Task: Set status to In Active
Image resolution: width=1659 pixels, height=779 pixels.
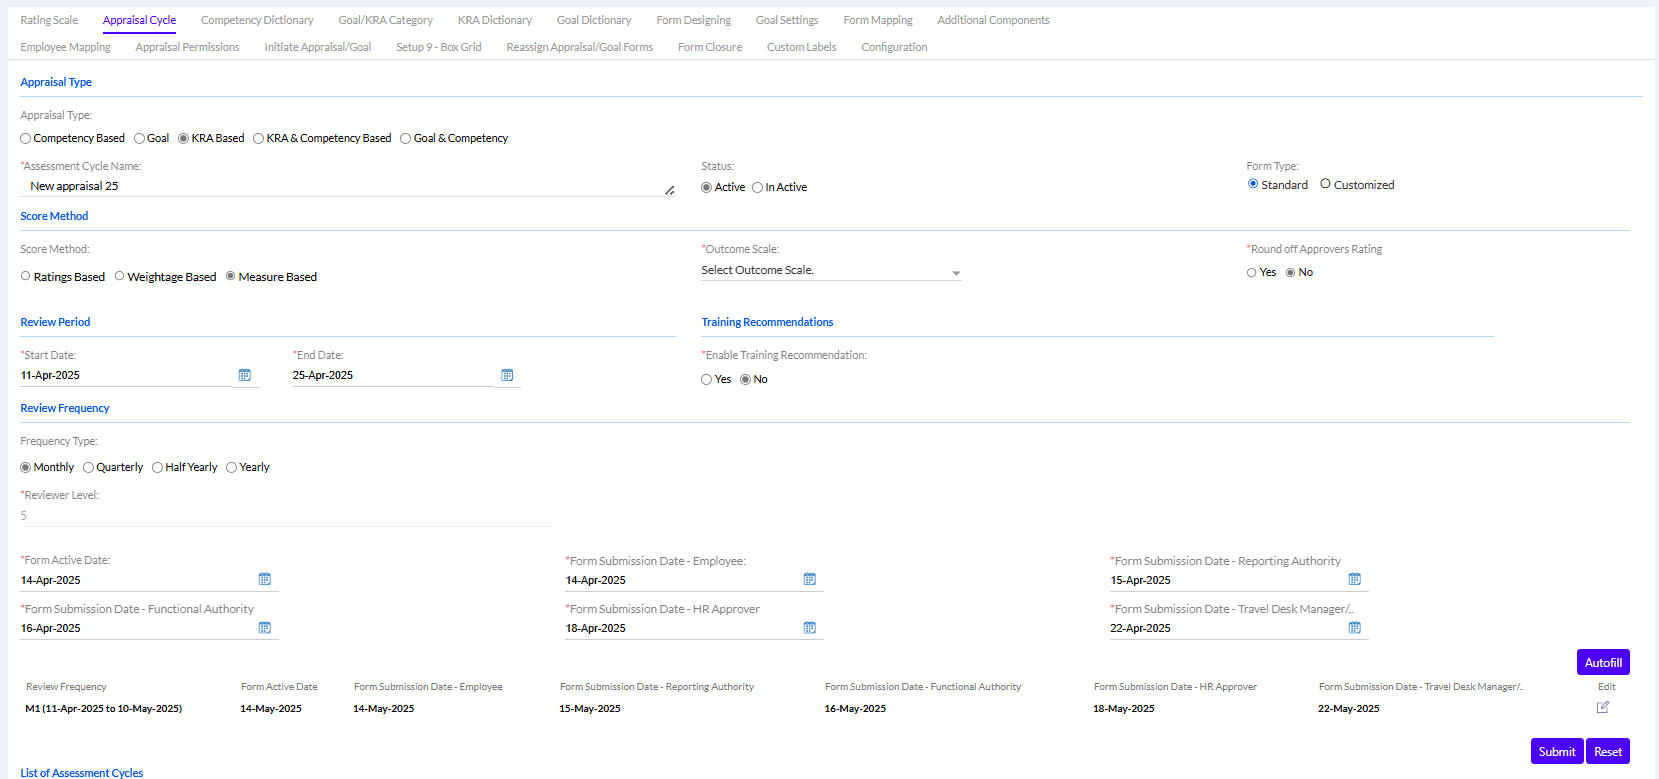Action: click(x=758, y=188)
